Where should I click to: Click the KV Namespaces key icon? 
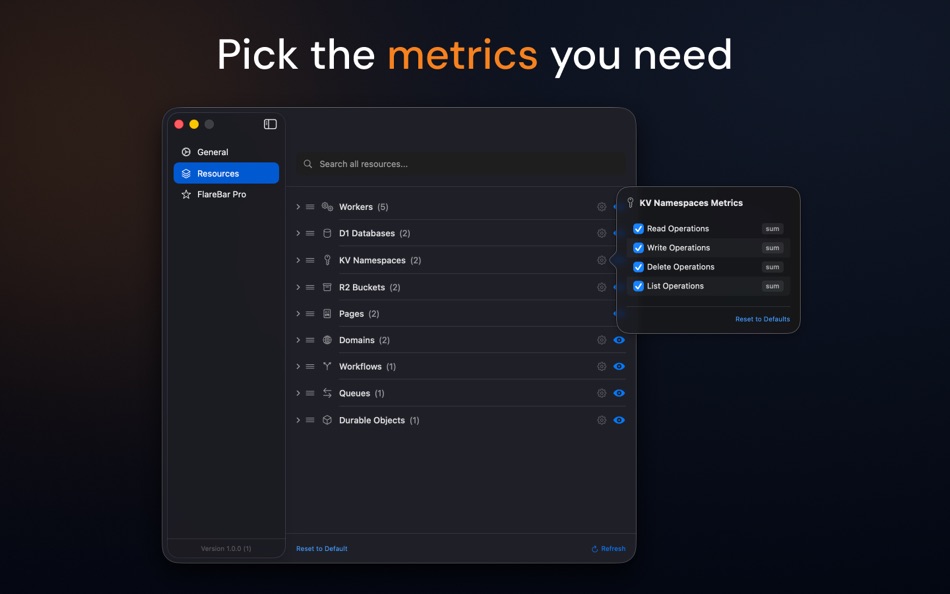[327, 260]
